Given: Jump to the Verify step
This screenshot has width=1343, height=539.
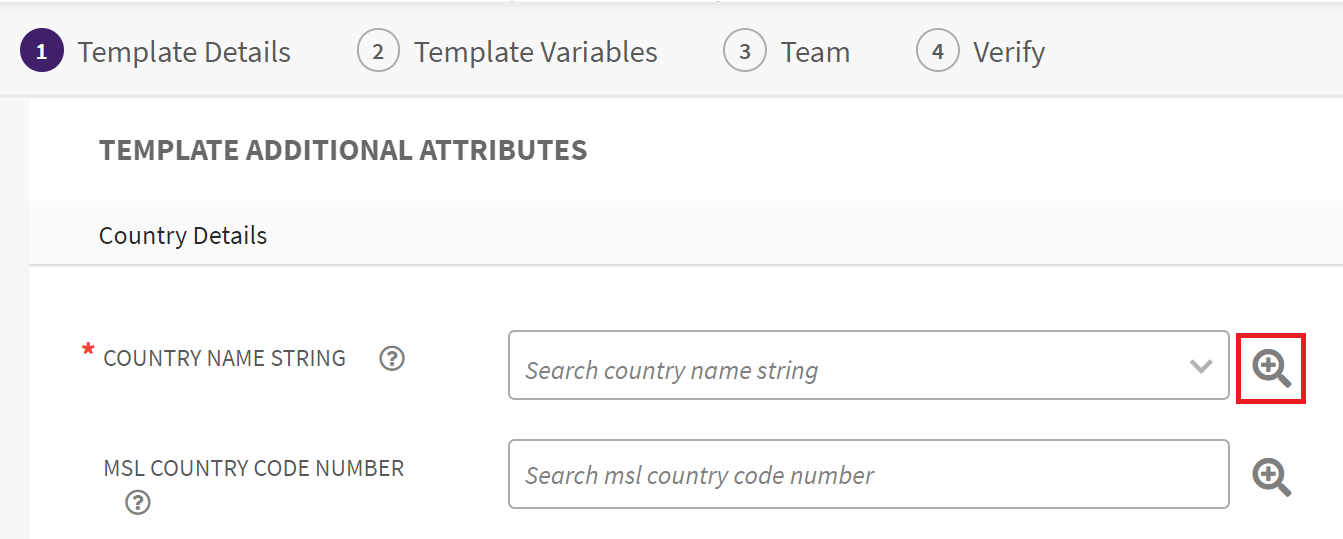Looking at the screenshot, I should [x=1008, y=52].
